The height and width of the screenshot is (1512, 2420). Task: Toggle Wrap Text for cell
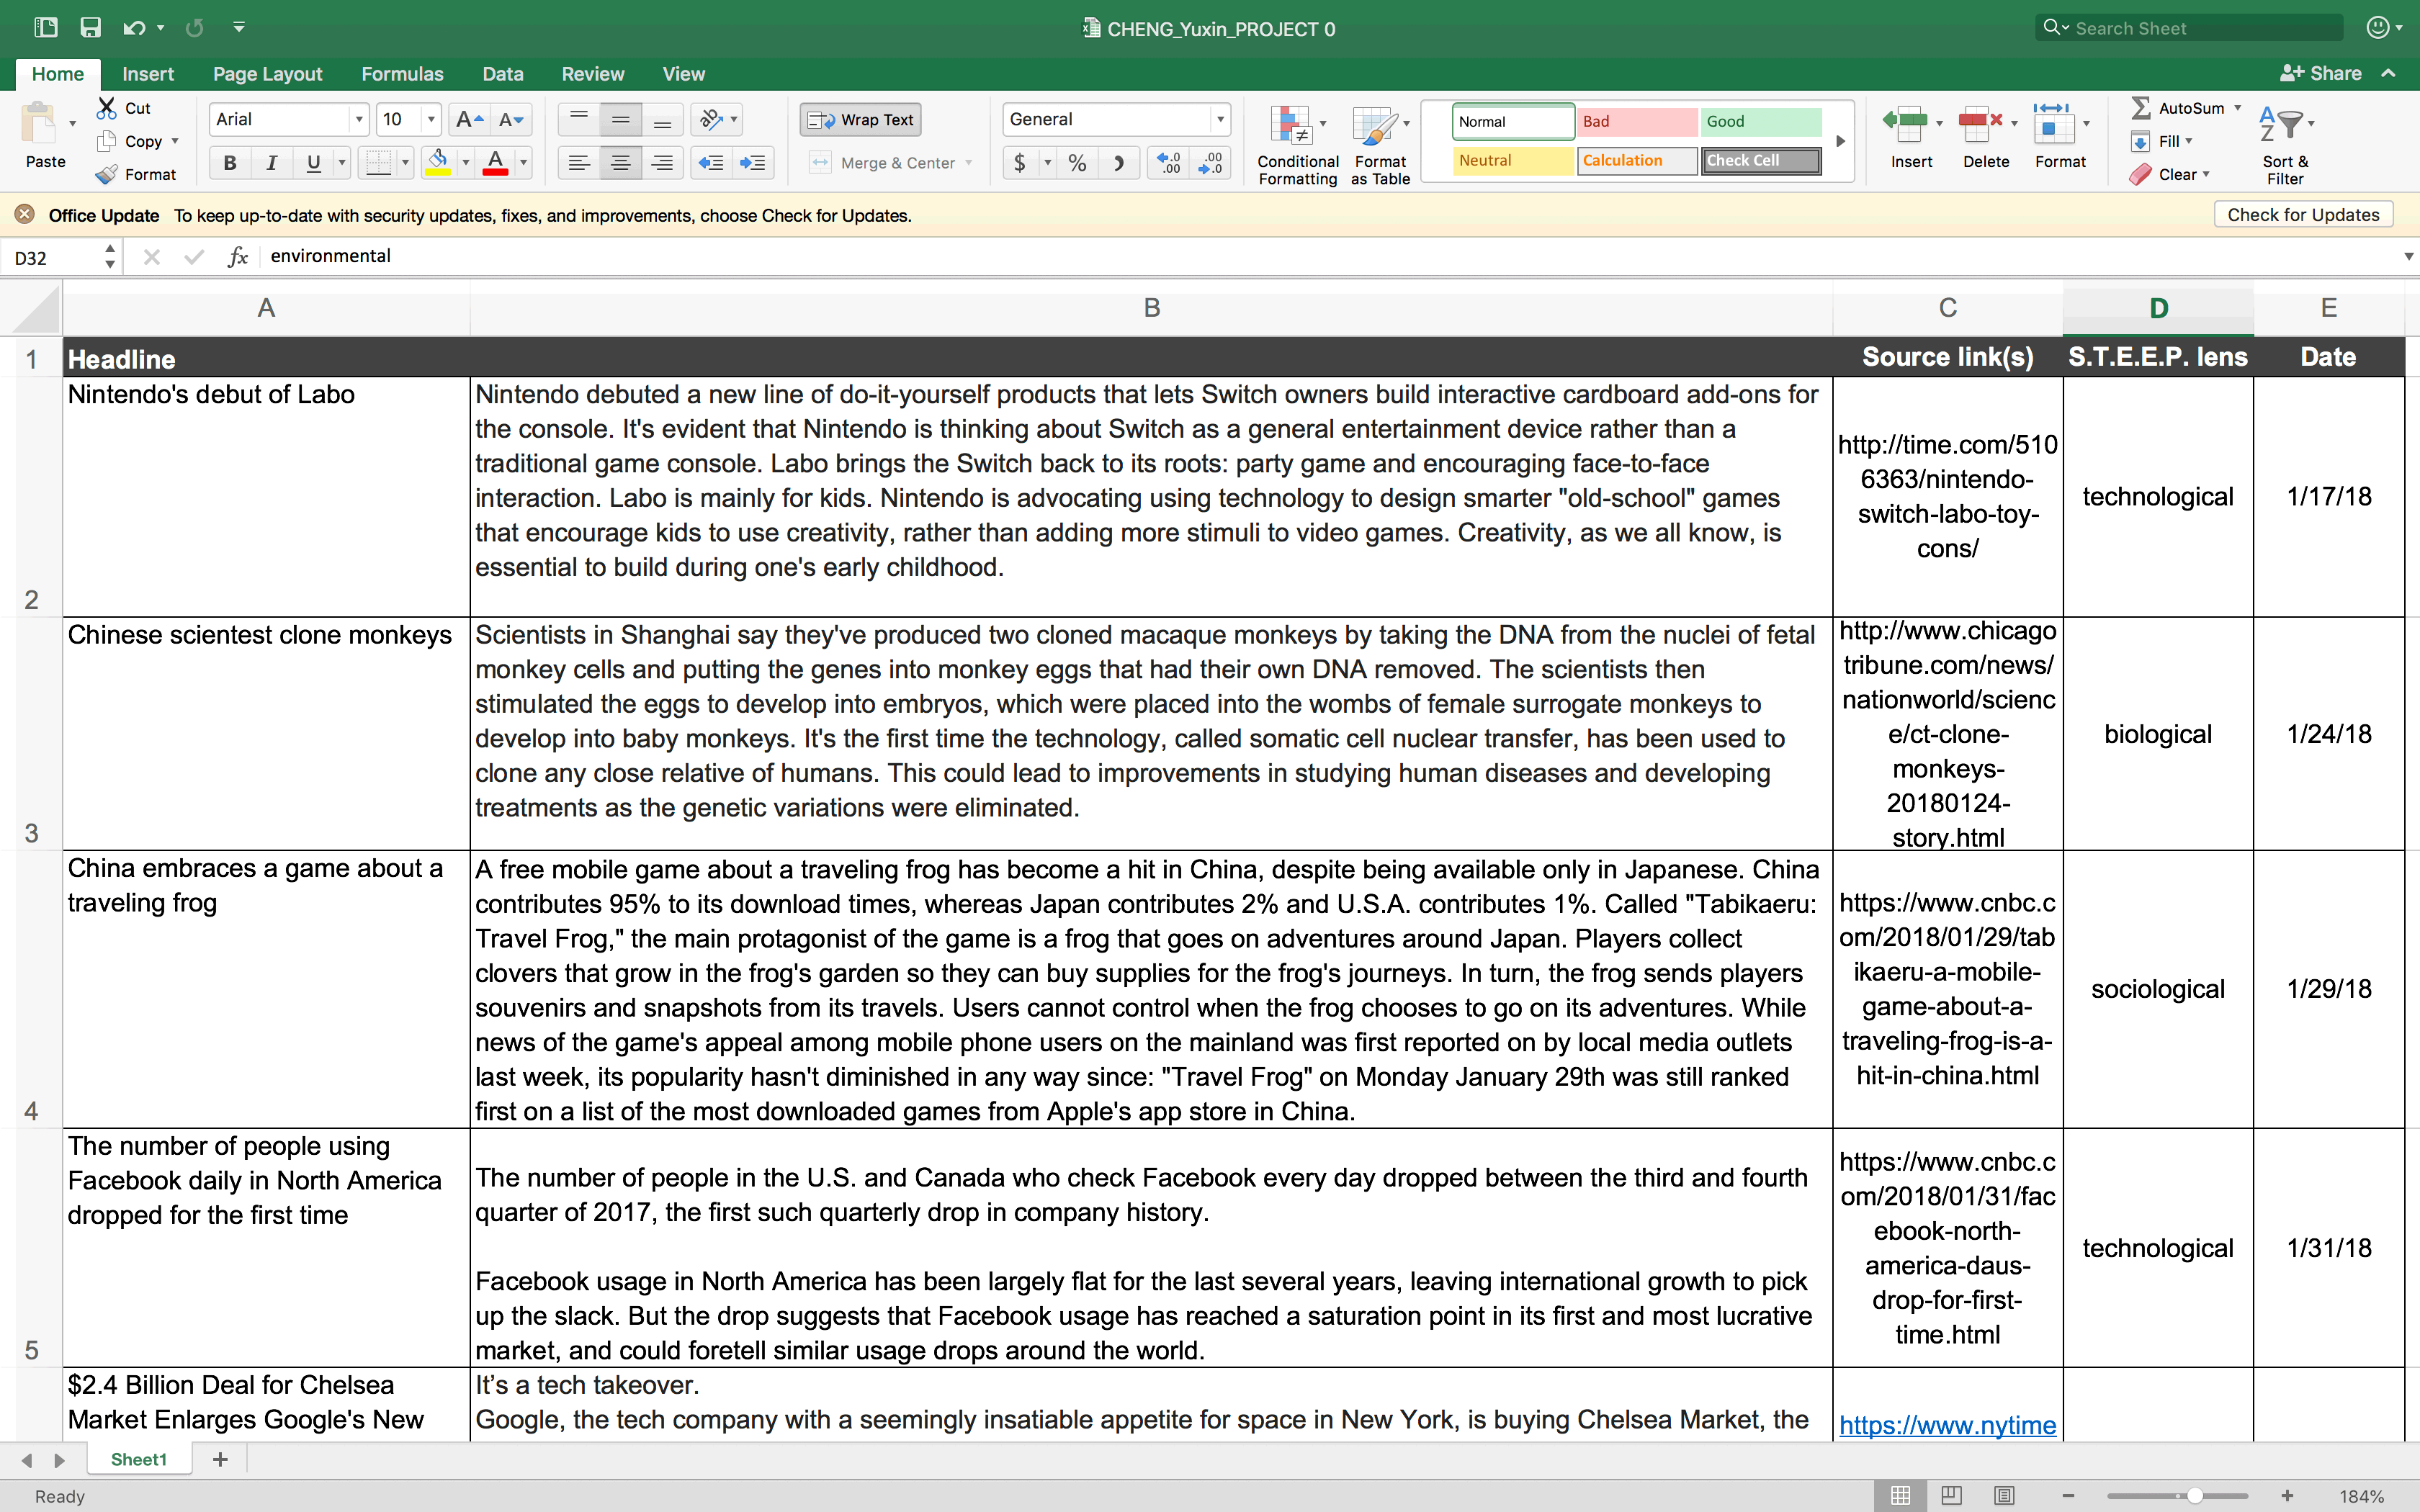860,120
